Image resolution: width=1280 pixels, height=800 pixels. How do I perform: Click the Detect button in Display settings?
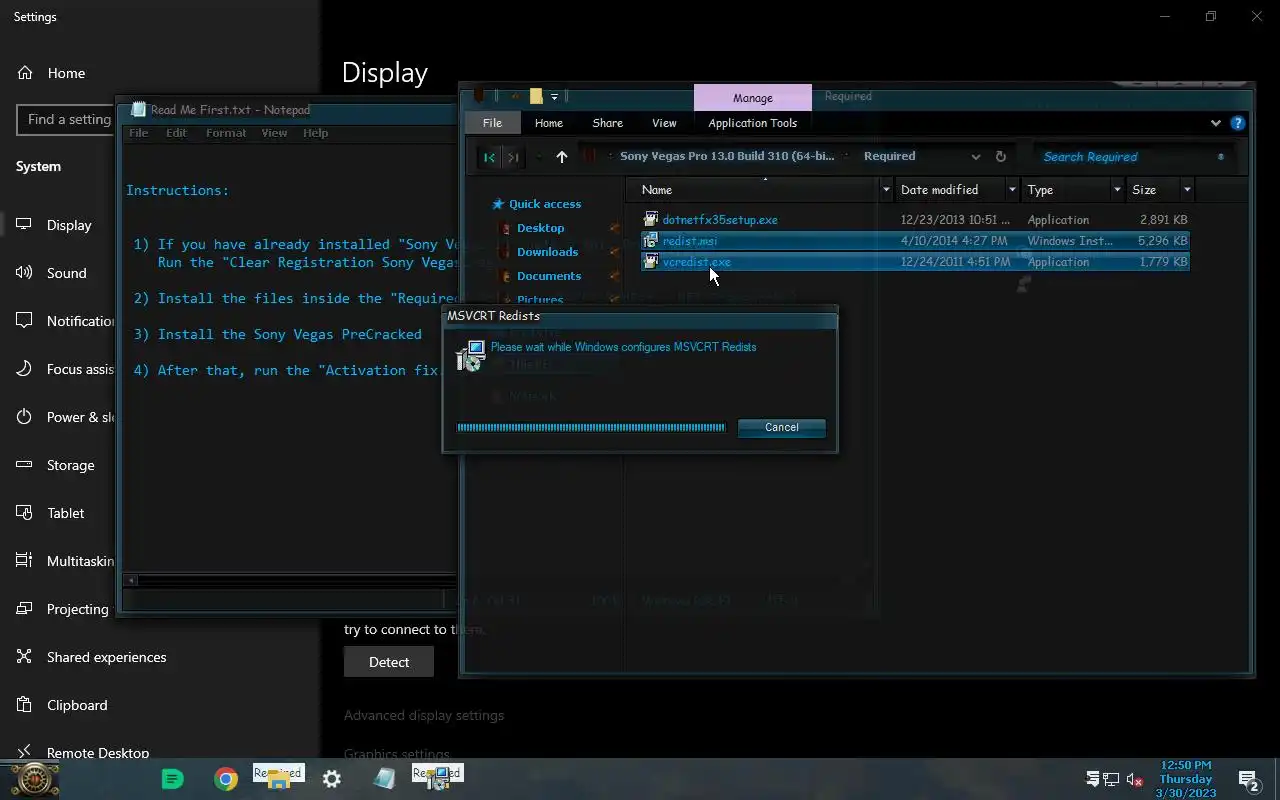[x=389, y=662]
